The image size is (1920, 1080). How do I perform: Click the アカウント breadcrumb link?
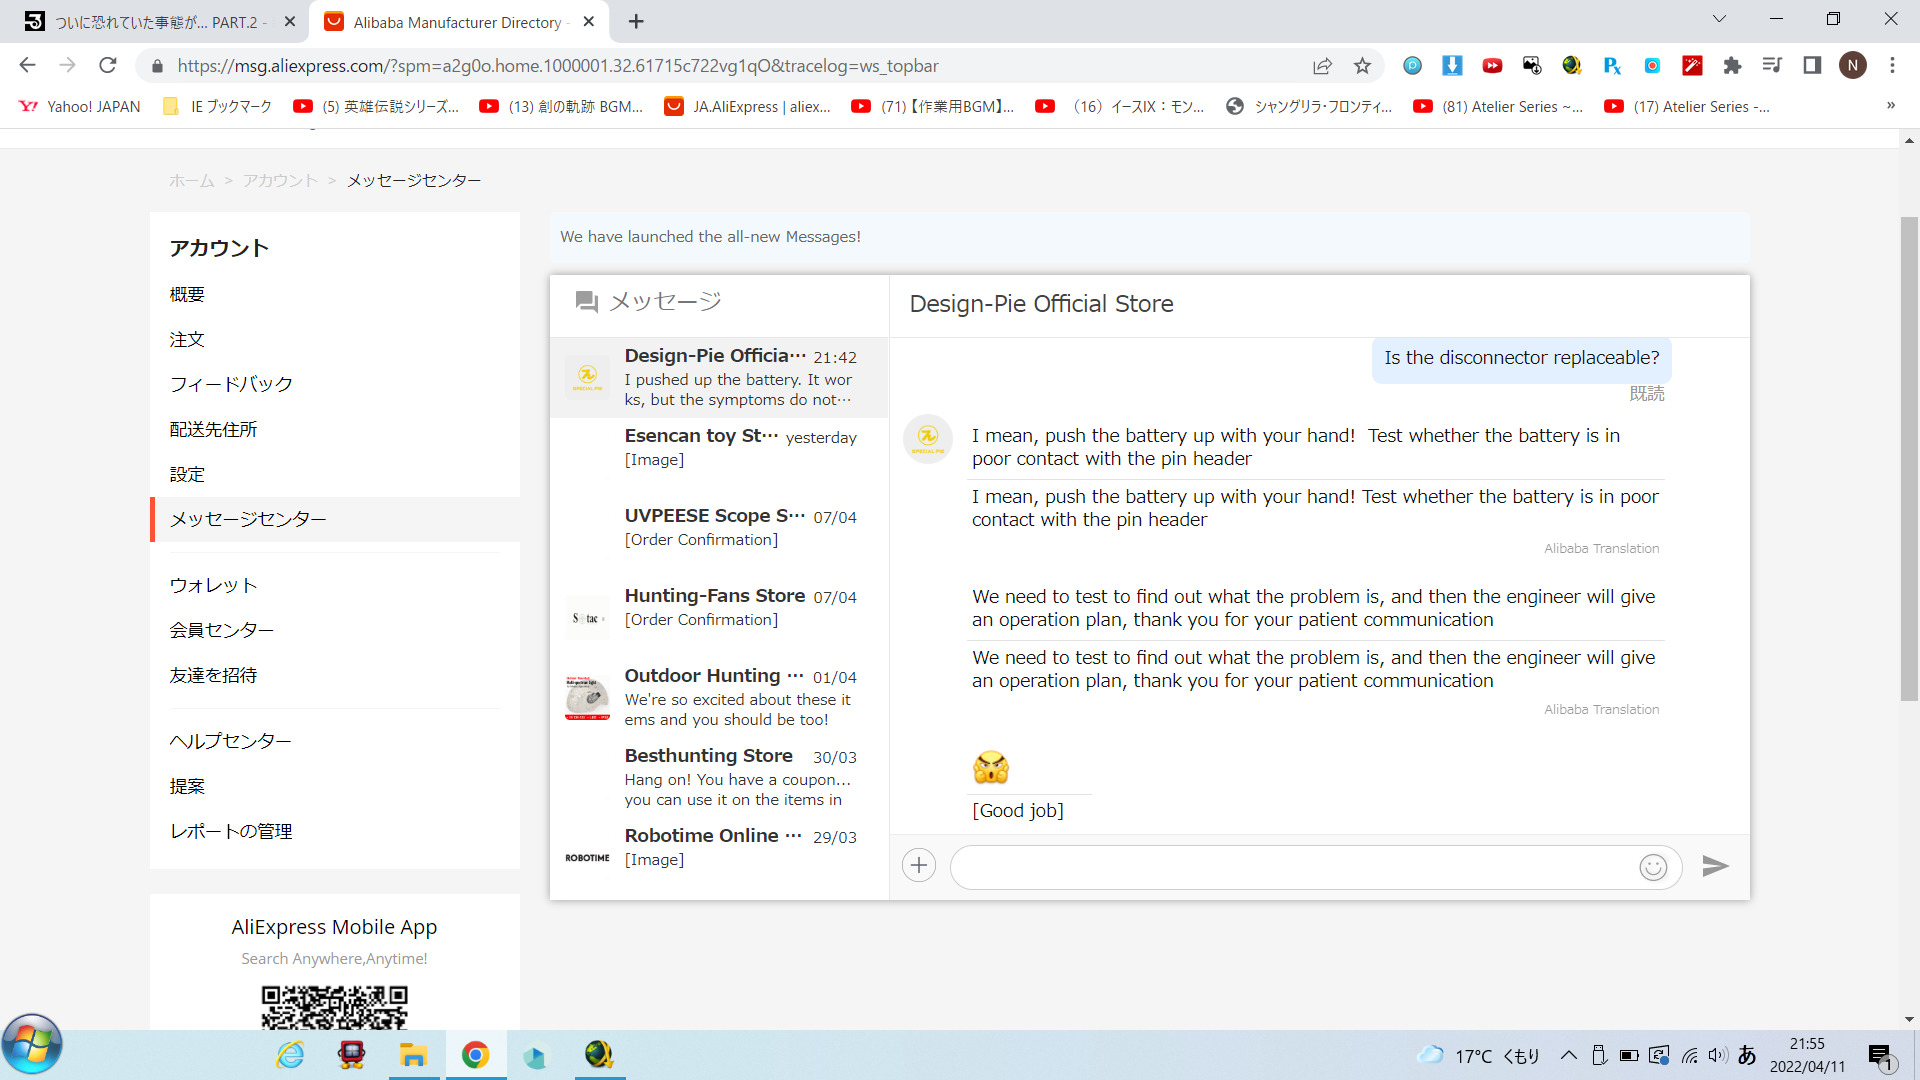coord(280,181)
